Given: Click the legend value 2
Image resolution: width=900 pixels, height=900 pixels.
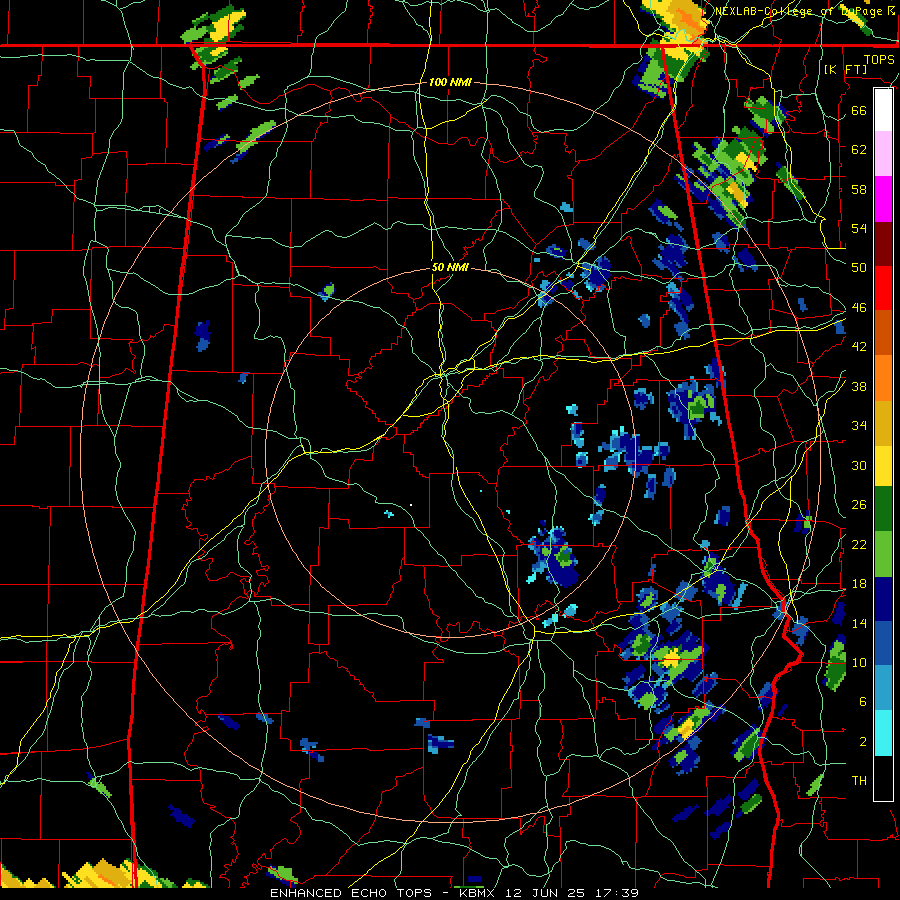Looking at the screenshot, I should 862,742.
